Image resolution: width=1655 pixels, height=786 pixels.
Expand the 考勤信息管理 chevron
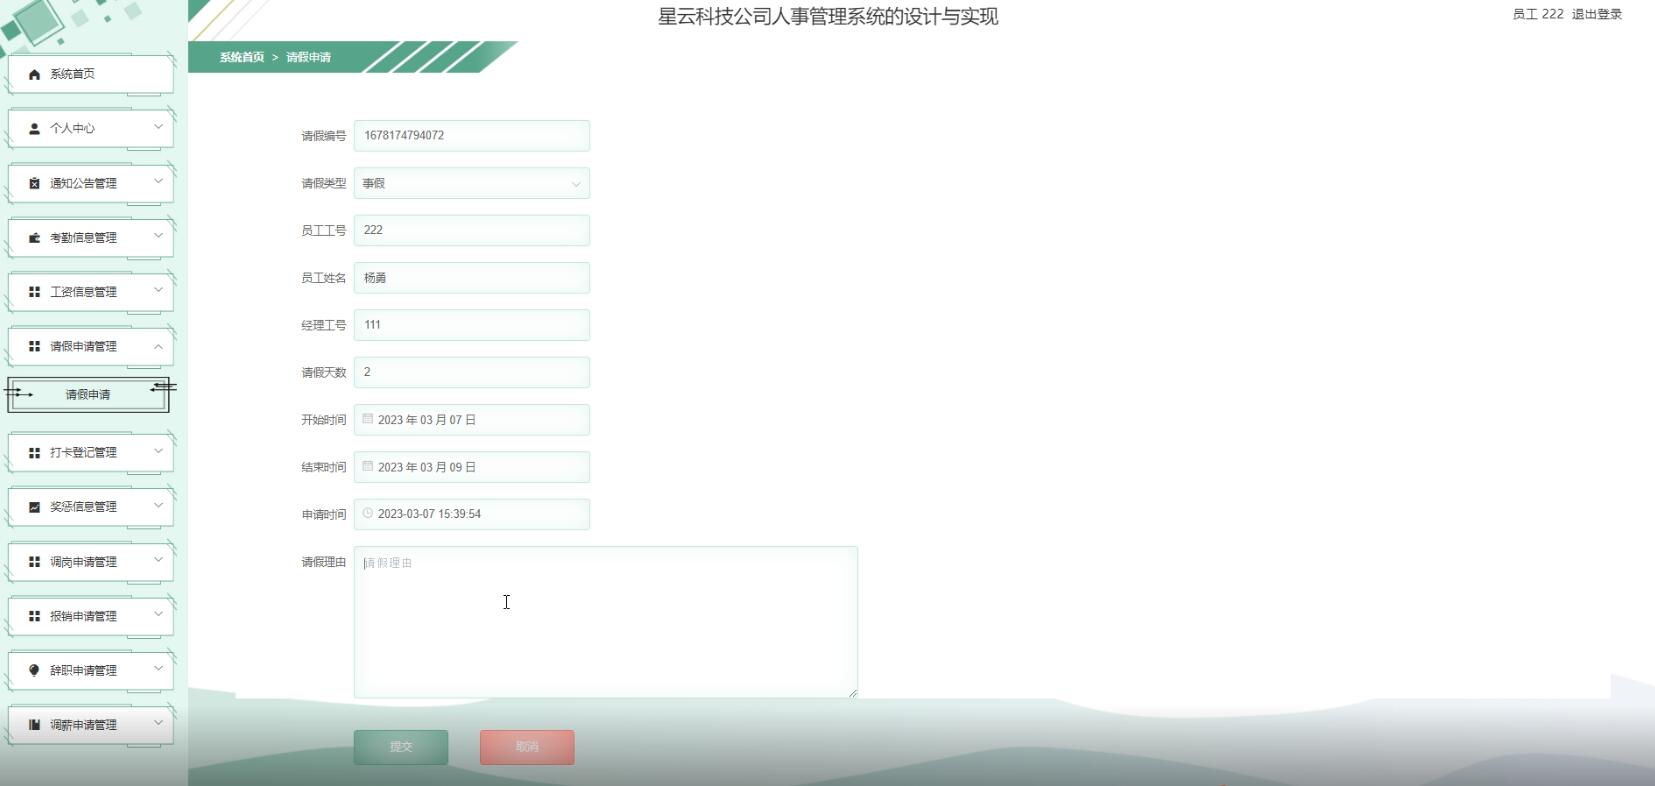tap(158, 236)
